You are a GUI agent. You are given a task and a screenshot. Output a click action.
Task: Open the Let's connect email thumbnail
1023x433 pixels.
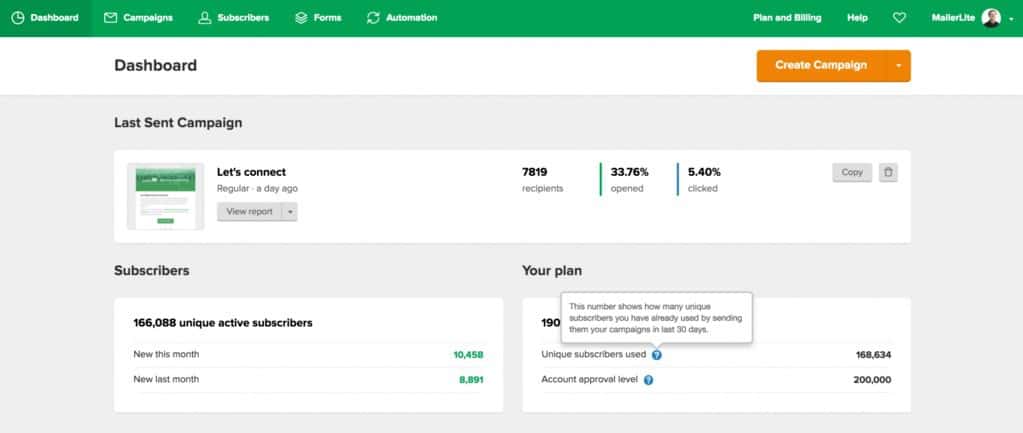[x=166, y=196]
